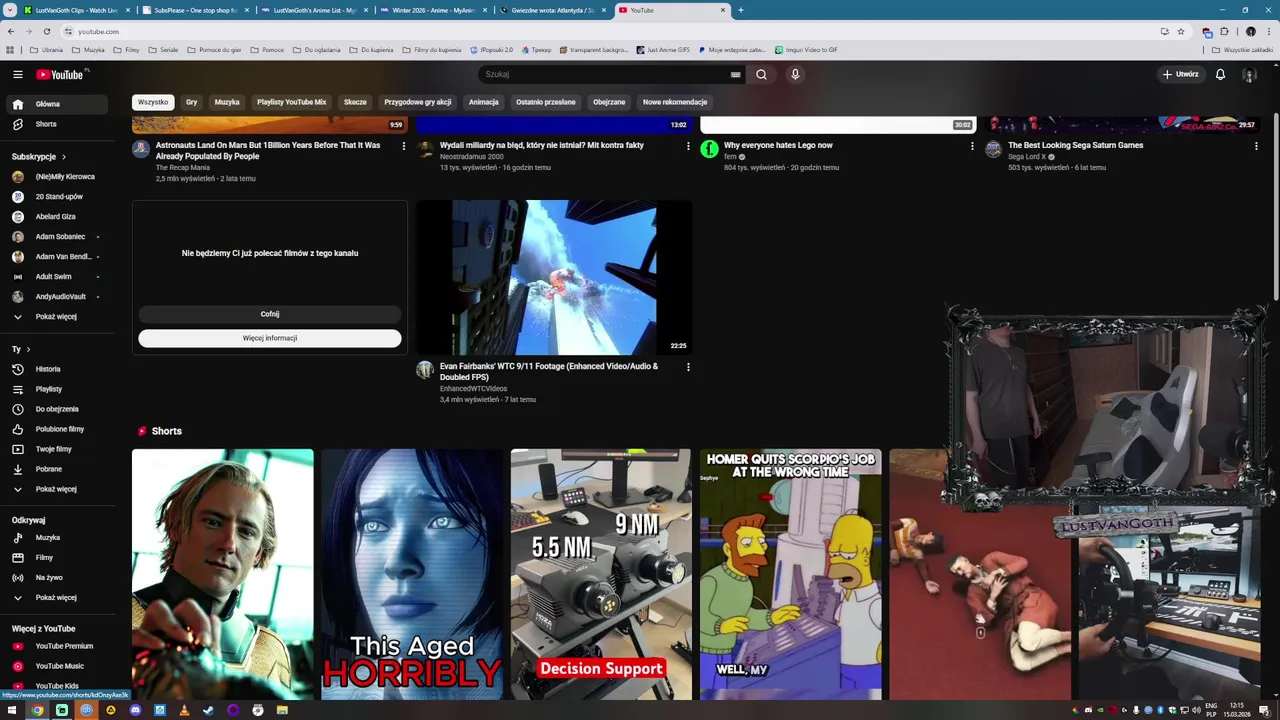Image resolution: width=1280 pixels, height=720 pixels.
Task: Open Na żywo in Odkrywaj section
Action: [x=58, y=578]
